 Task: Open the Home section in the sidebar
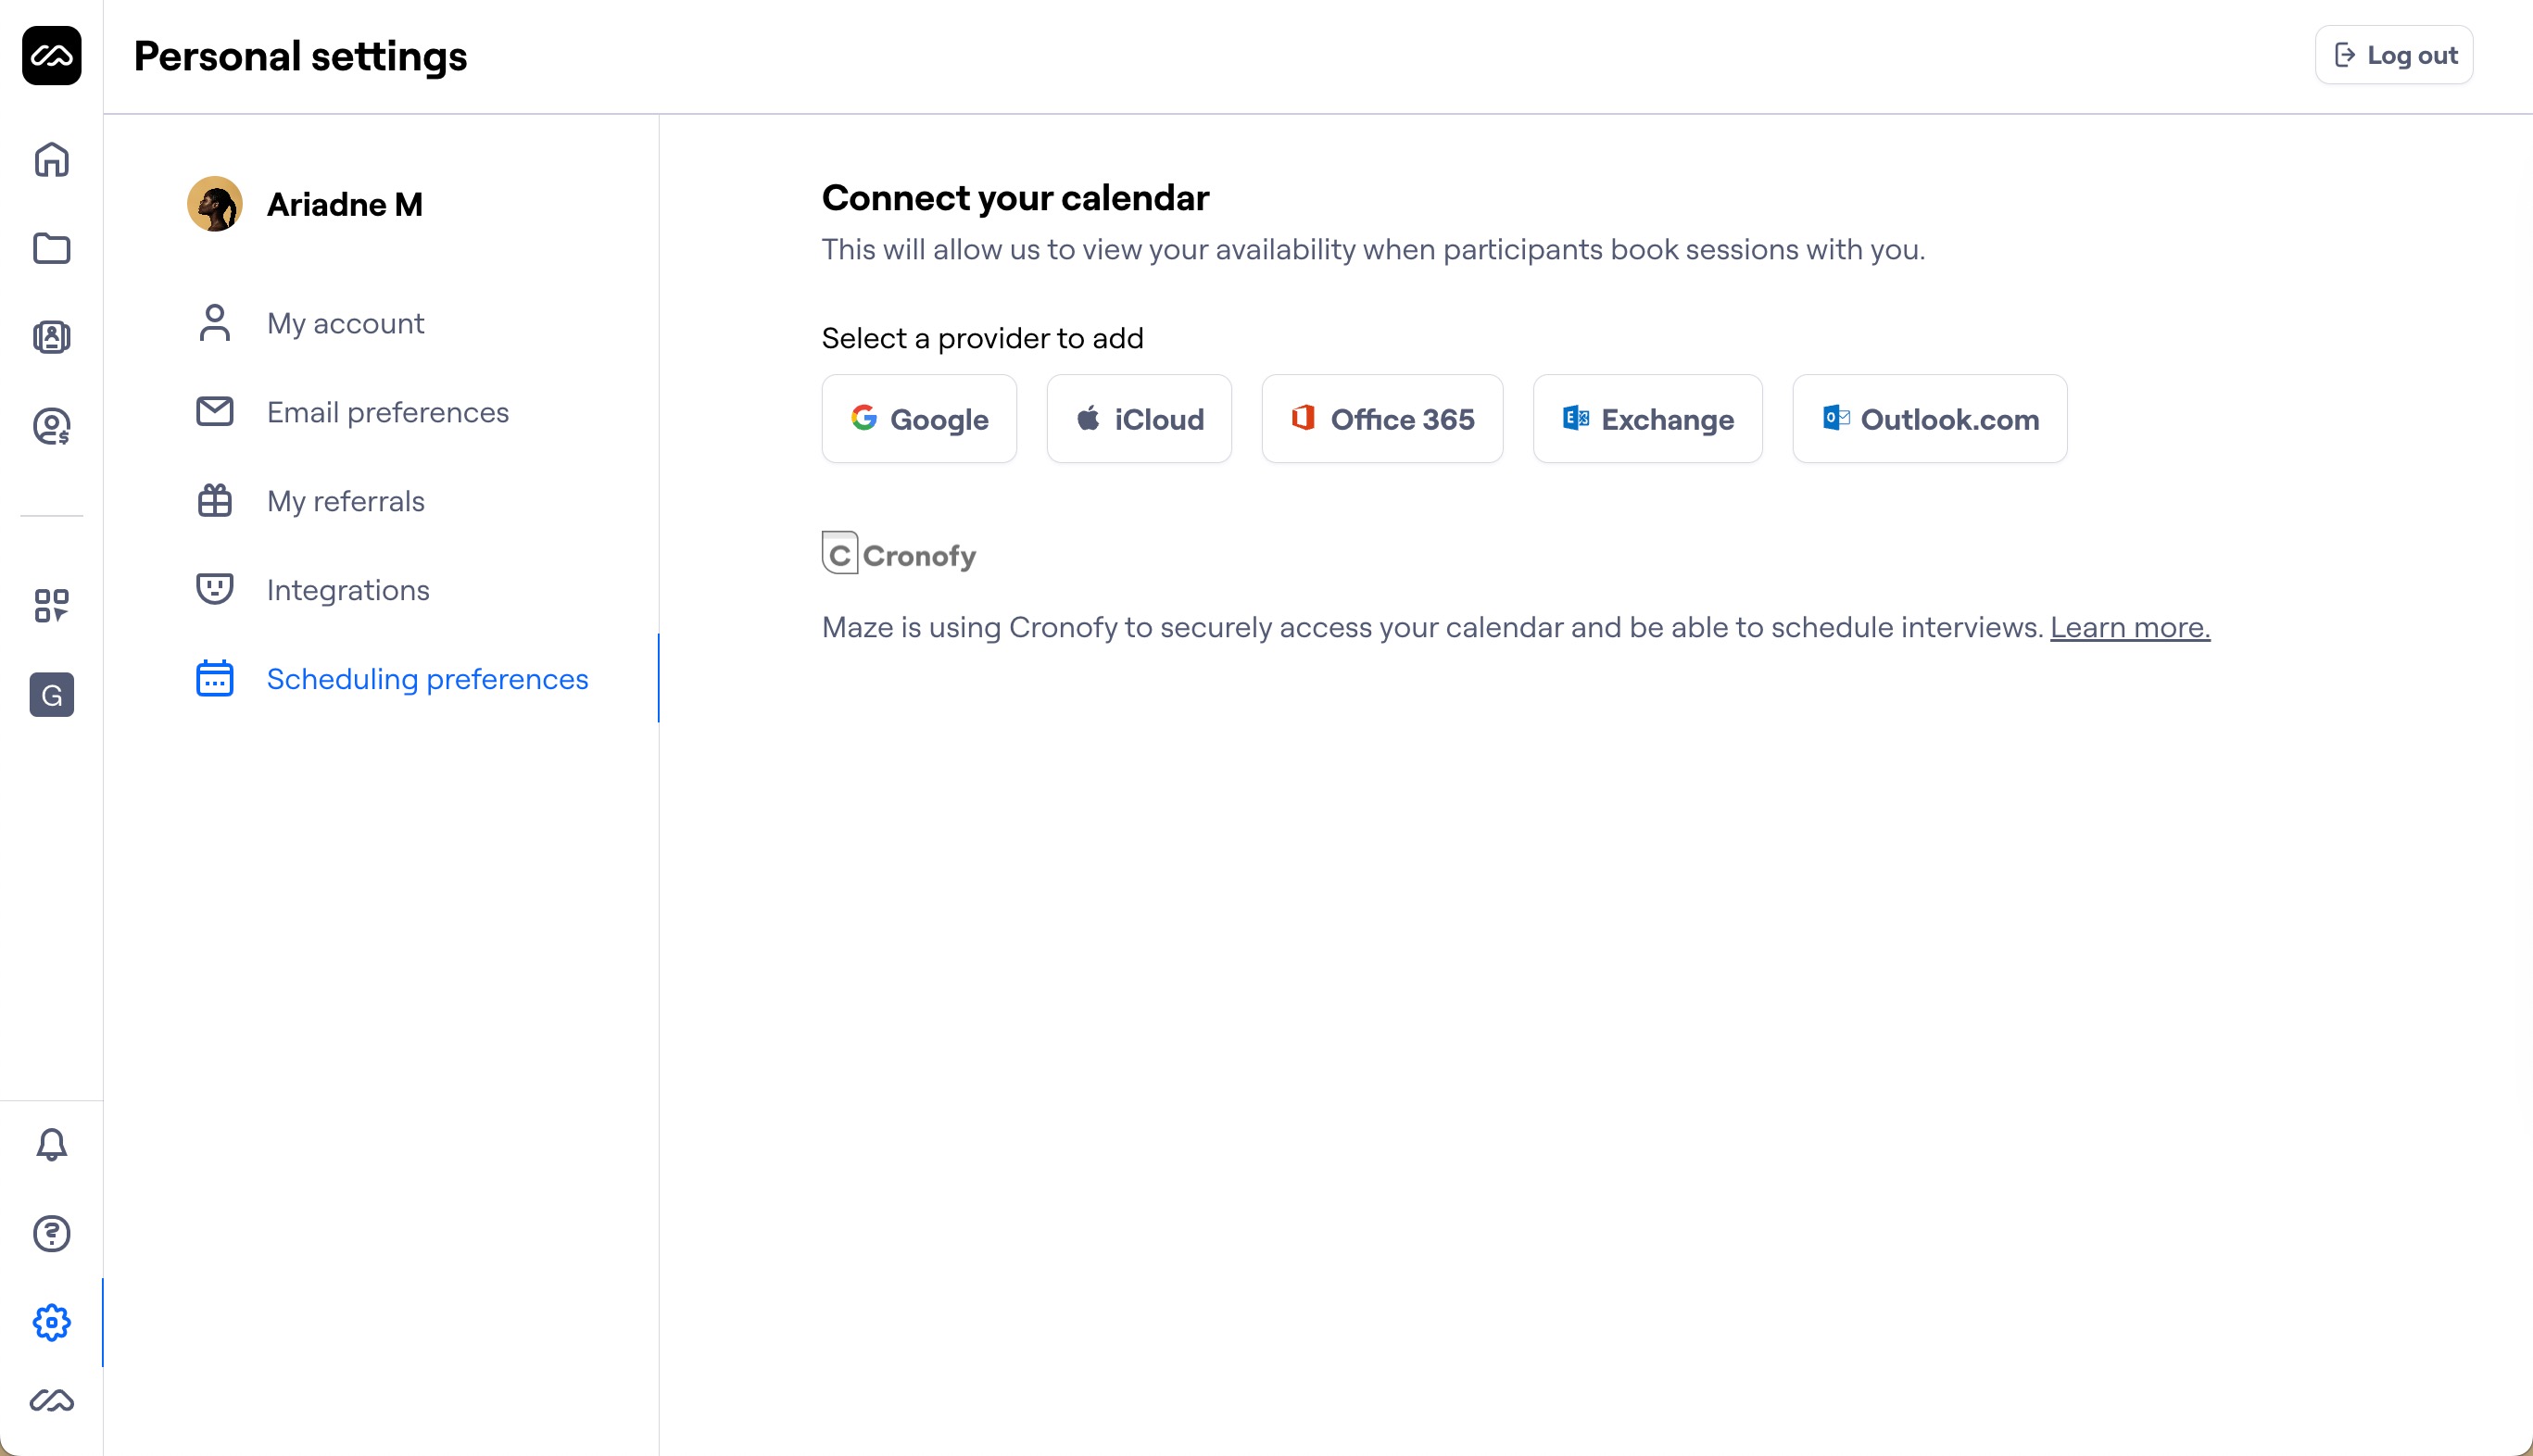[x=51, y=160]
